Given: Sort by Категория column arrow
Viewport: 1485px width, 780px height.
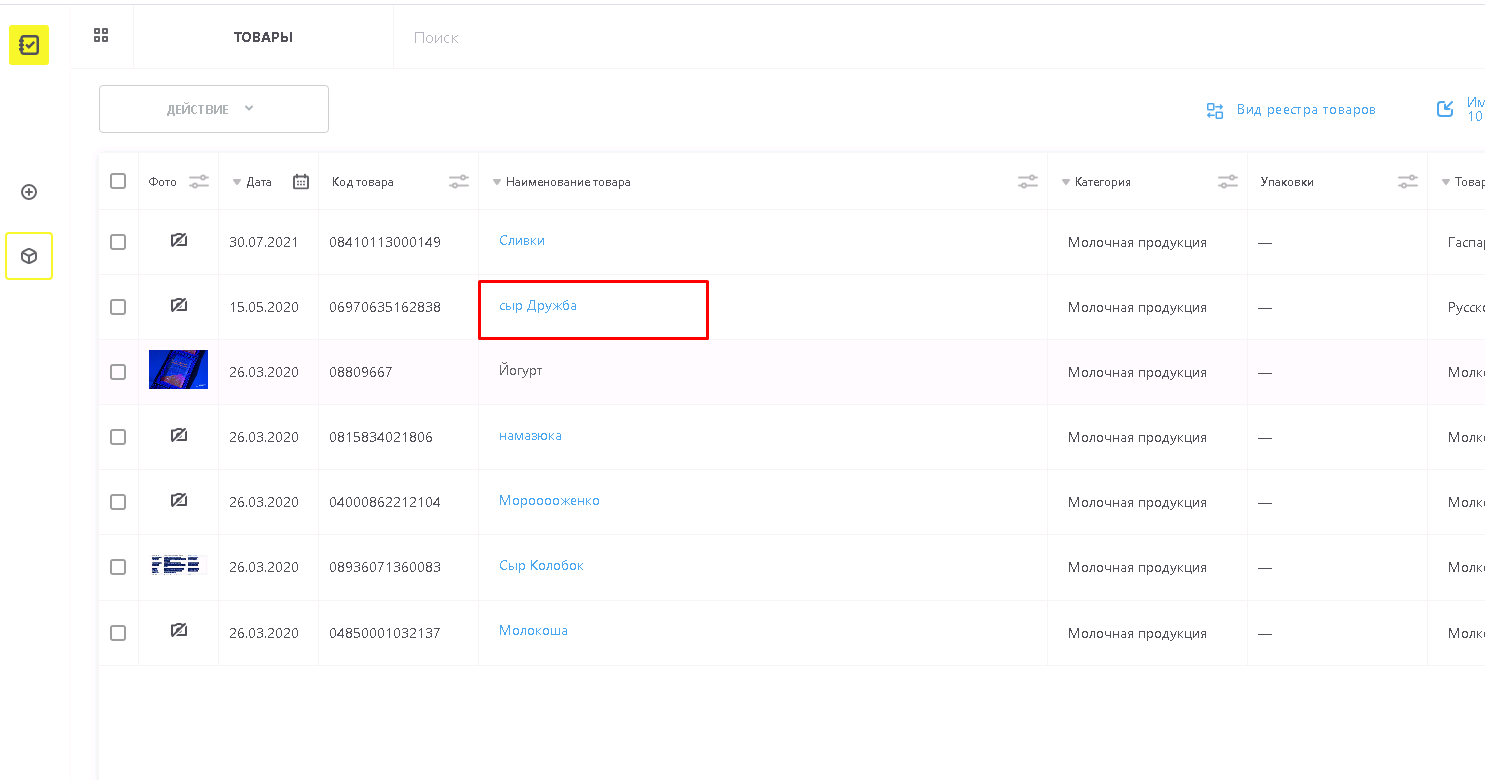Looking at the screenshot, I should pos(1066,182).
